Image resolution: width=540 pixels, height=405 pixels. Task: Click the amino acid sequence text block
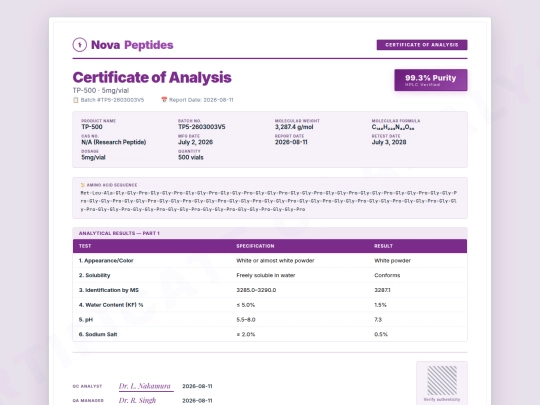(269, 201)
